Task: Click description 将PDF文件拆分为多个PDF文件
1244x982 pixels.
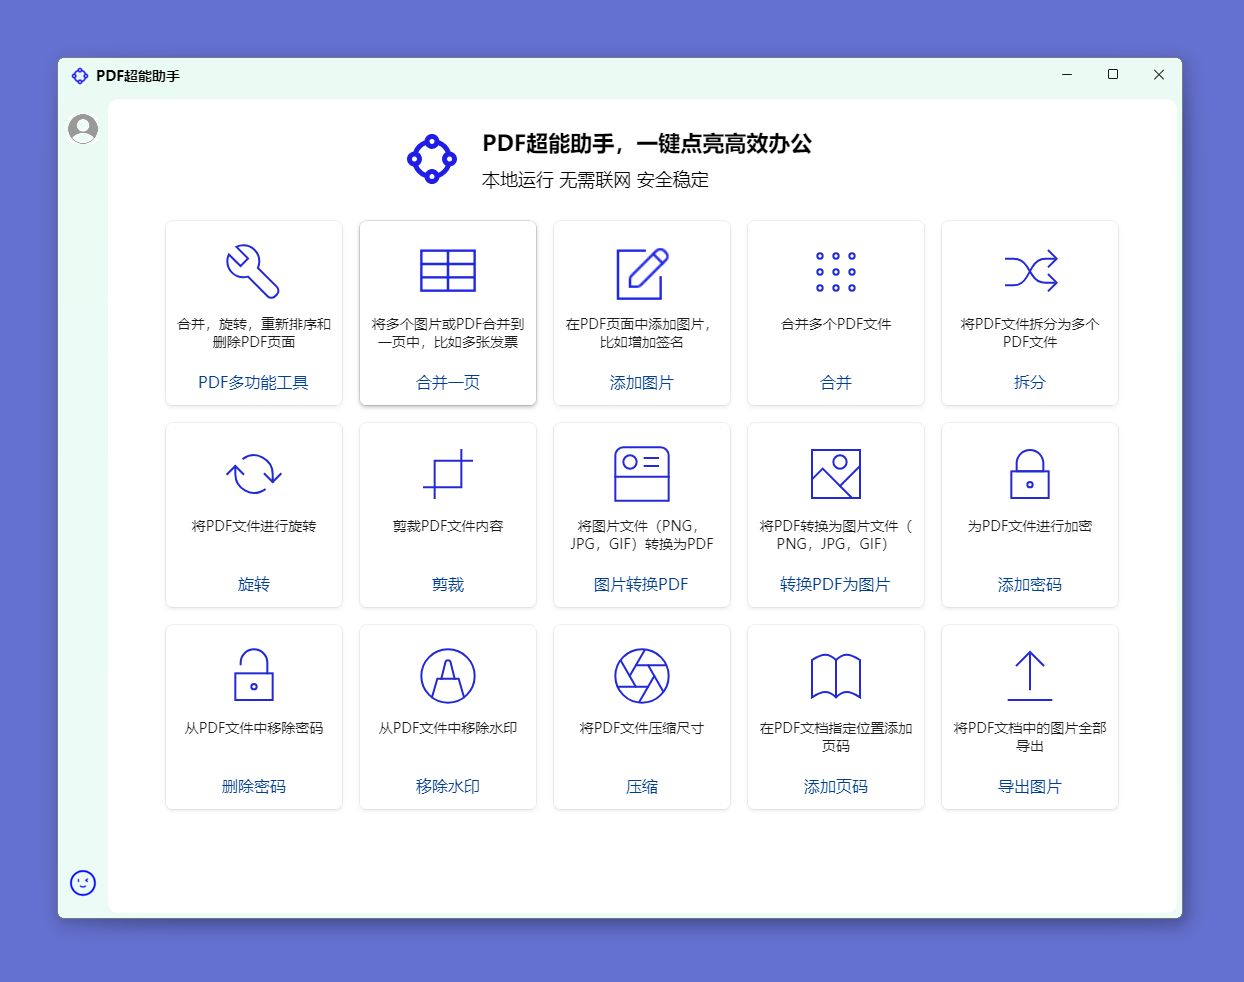Action: pyautogui.click(x=1030, y=333)
